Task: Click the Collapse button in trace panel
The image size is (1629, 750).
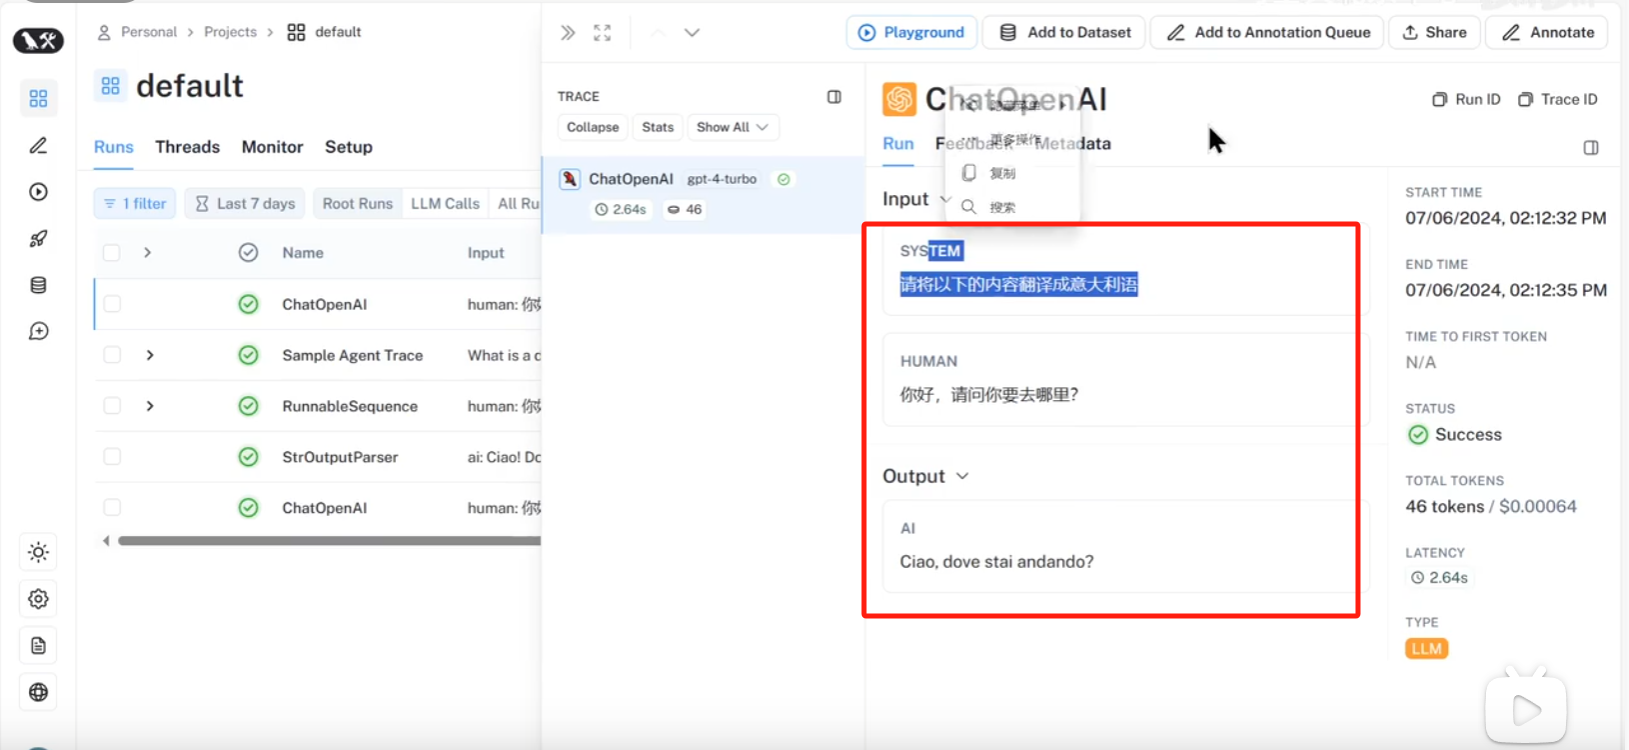Action: coord(593,127)
